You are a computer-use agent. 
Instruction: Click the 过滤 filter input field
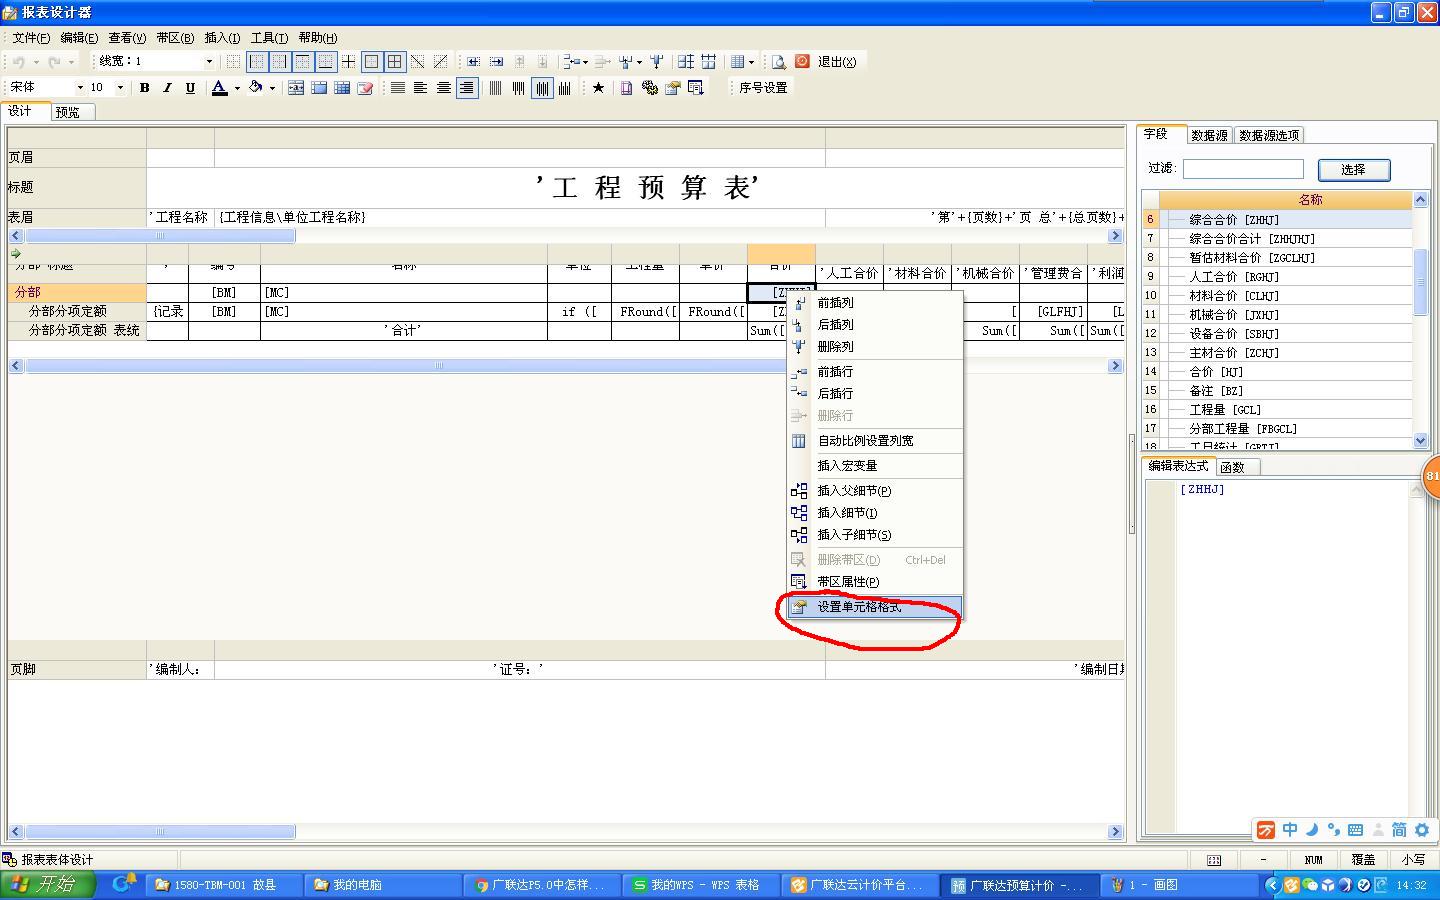[1243, 169]
